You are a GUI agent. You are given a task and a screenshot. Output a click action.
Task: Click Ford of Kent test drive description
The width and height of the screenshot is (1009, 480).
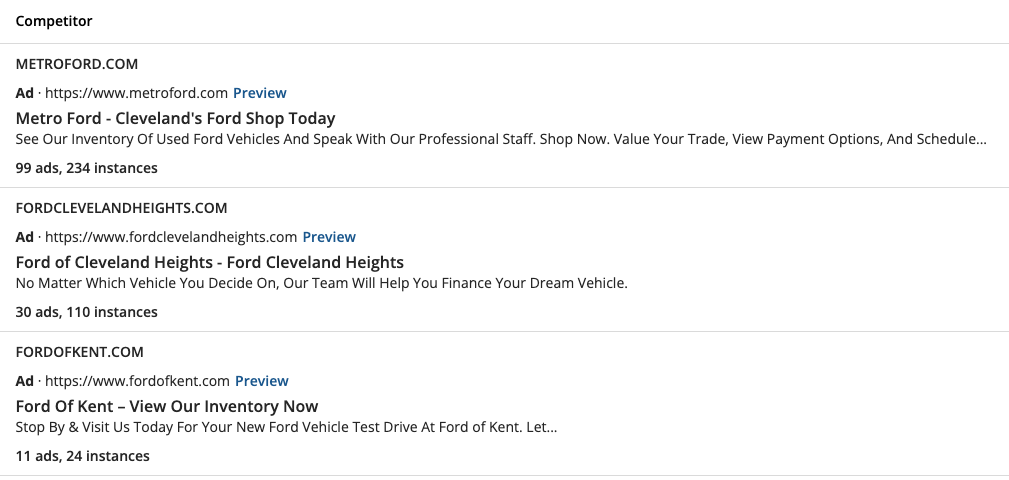286,427
